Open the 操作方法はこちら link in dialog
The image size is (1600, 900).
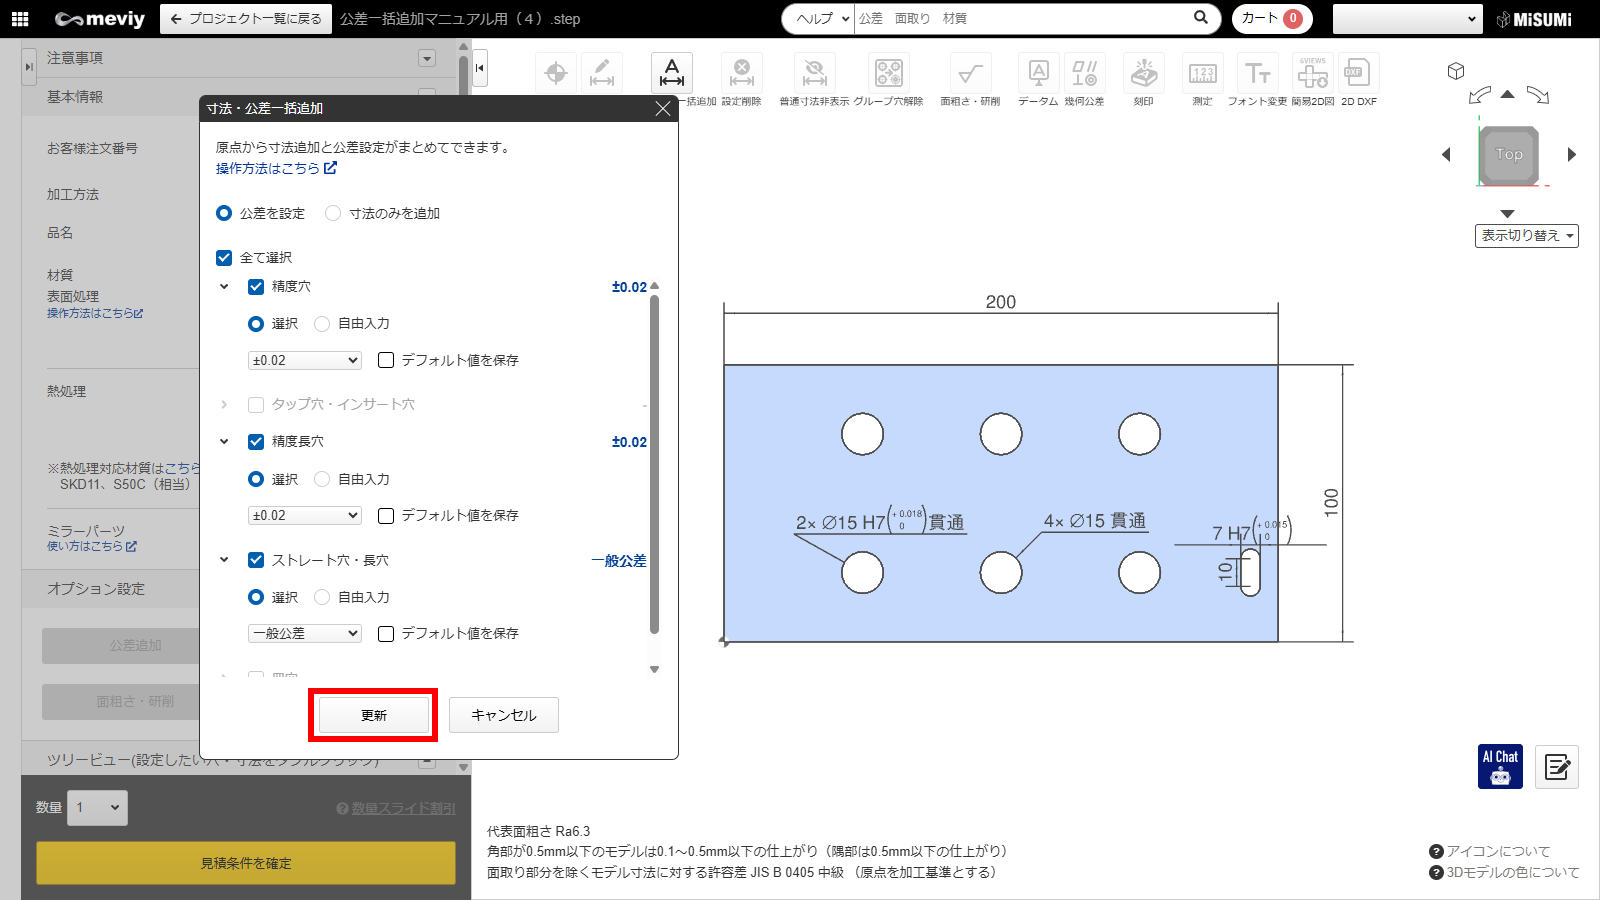pos(276,168)
